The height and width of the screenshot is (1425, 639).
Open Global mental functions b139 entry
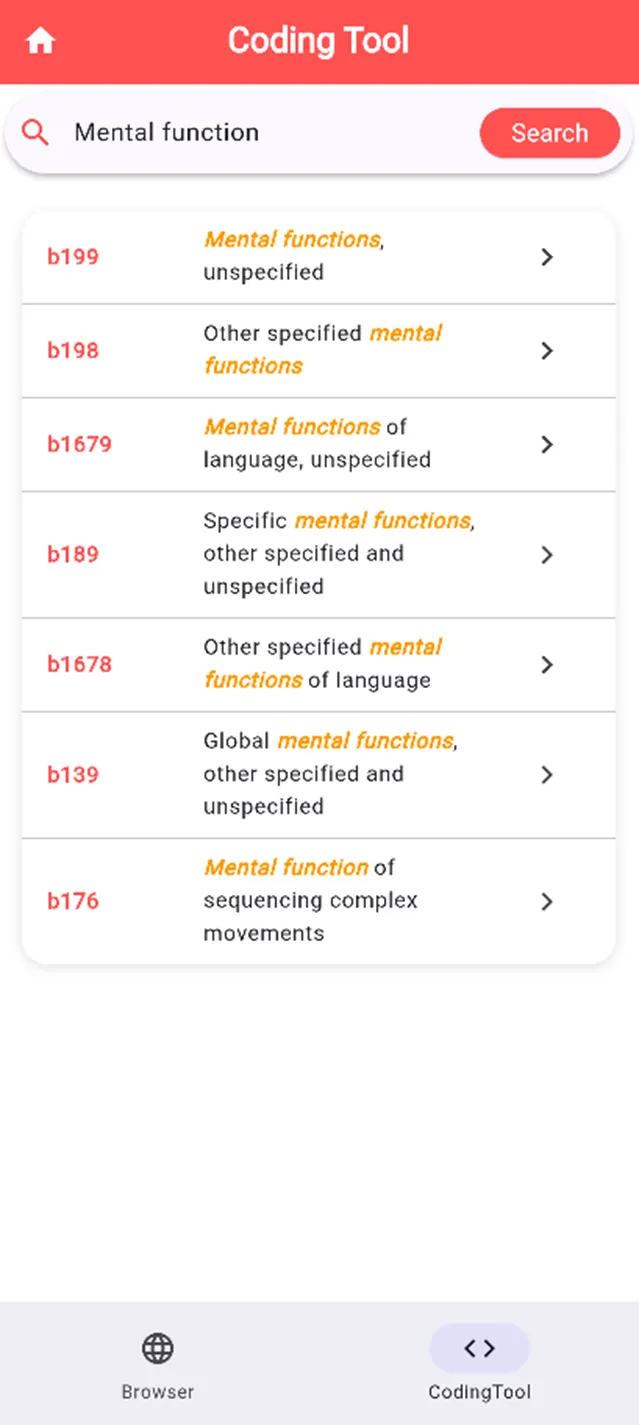328,774
